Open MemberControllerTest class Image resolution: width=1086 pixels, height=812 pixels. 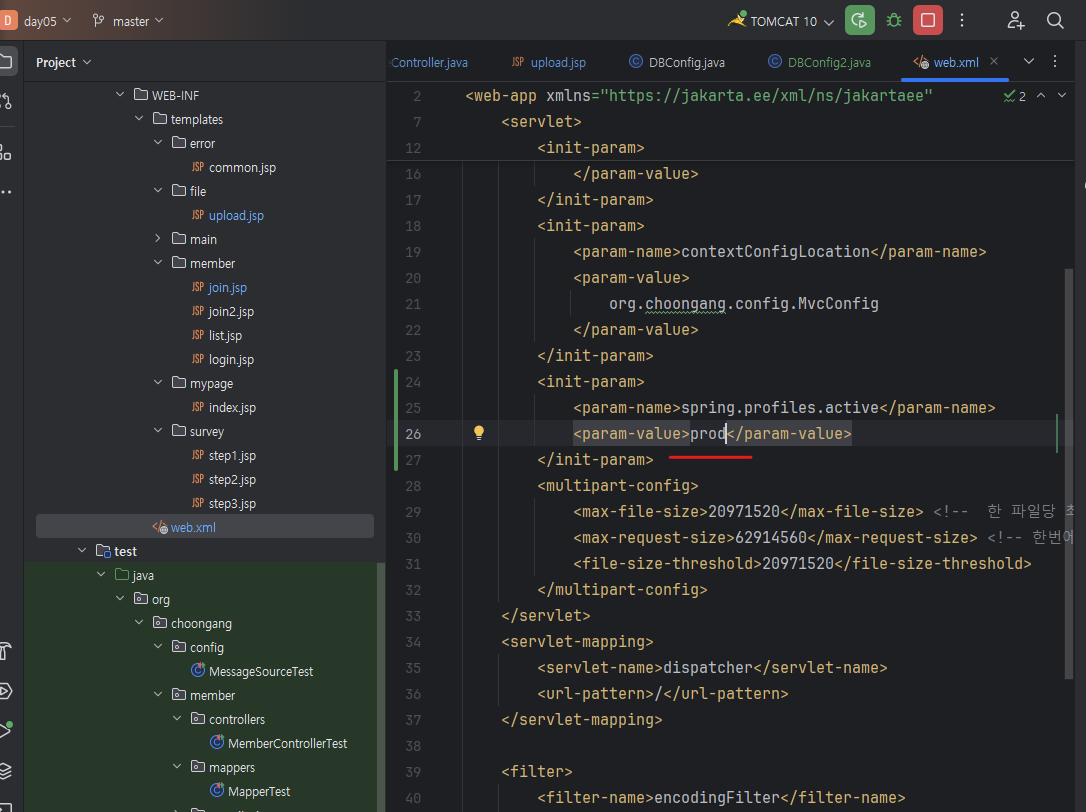point(287,743)
